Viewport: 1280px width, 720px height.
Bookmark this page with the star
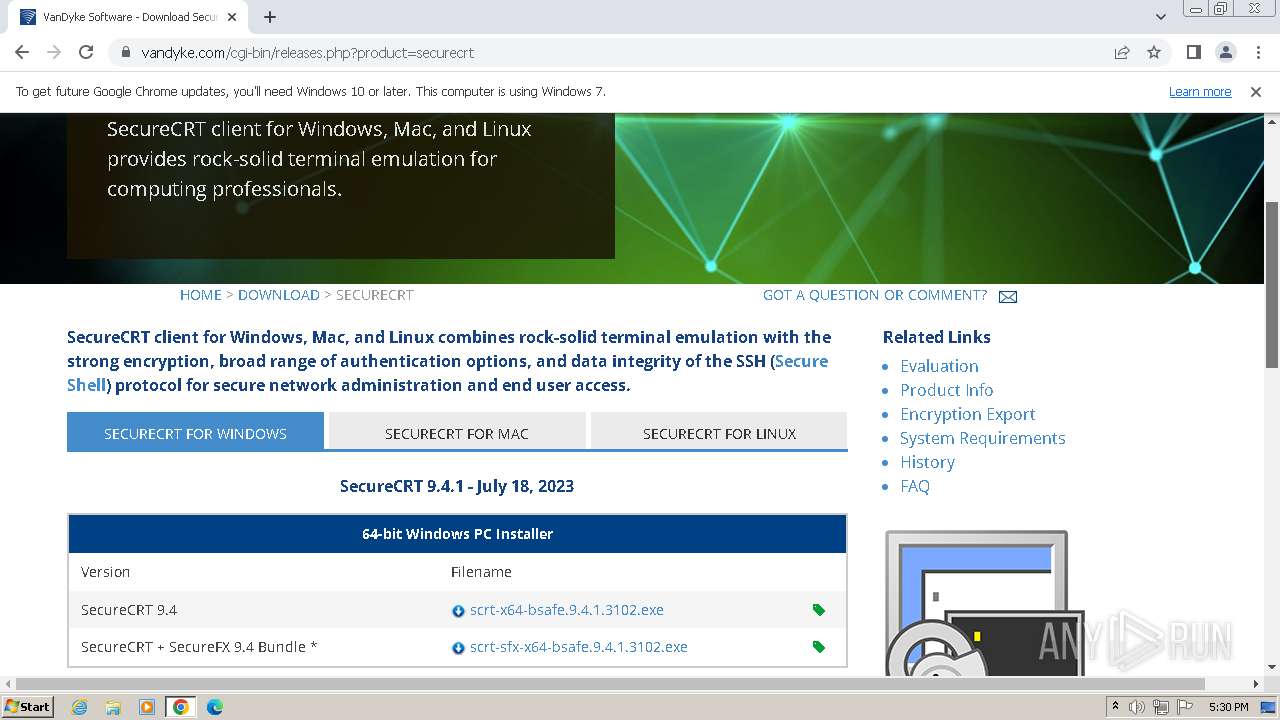pyautogui.click(x=1154, y=52)
